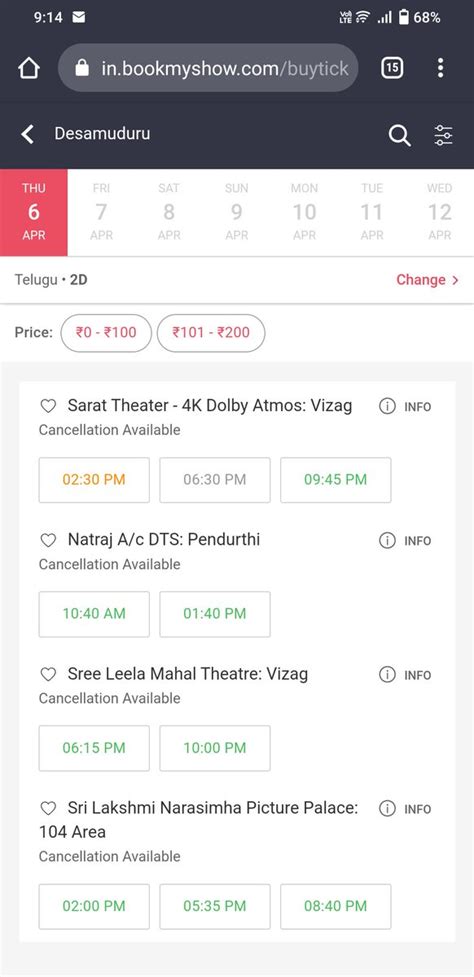Viewport: 474px width, 977px height.
Task: Select the SUN 9 APR date tab
Action: (237, 212)
